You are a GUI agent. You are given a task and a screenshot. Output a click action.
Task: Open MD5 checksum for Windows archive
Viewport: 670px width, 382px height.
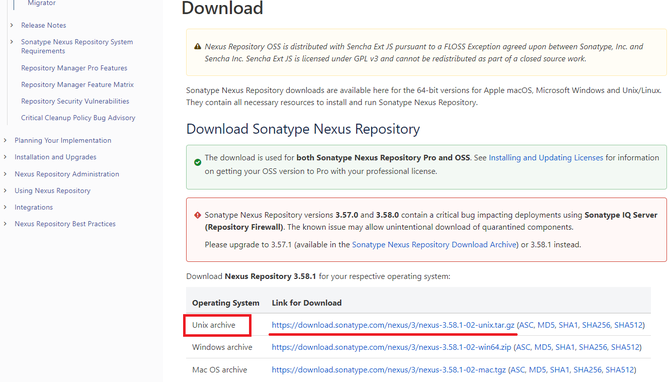click(x=543, y=347)
